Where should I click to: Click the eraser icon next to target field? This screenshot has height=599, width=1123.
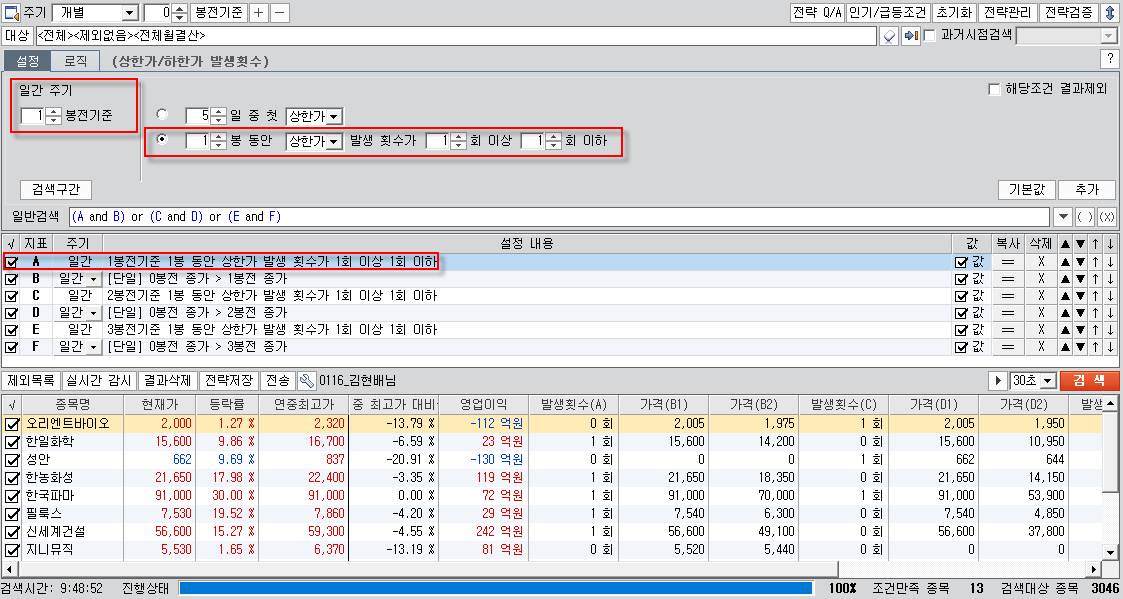pyautogui.click(x=889, y=36)
